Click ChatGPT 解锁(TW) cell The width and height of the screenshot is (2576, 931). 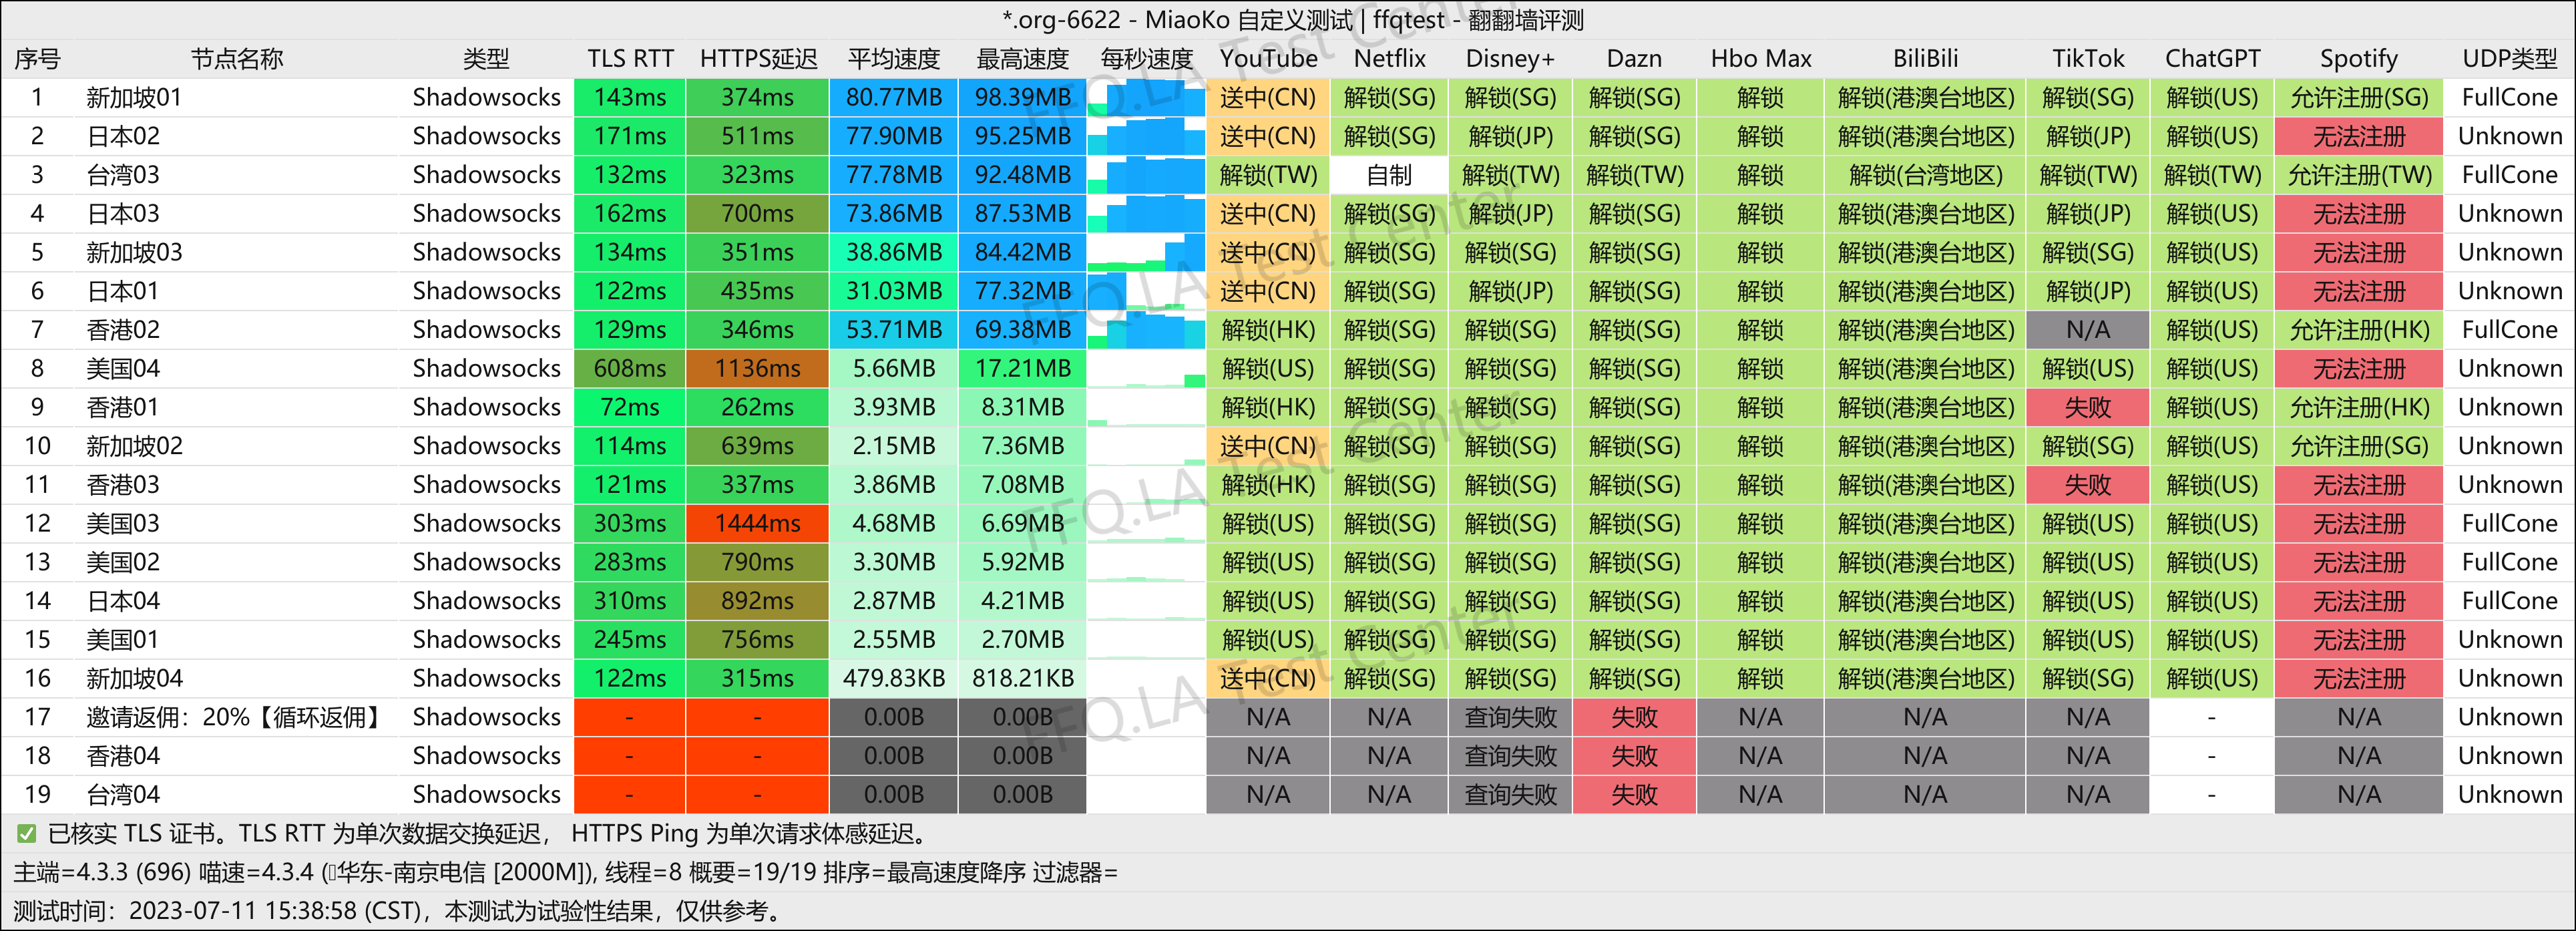tap(2212, 175)
